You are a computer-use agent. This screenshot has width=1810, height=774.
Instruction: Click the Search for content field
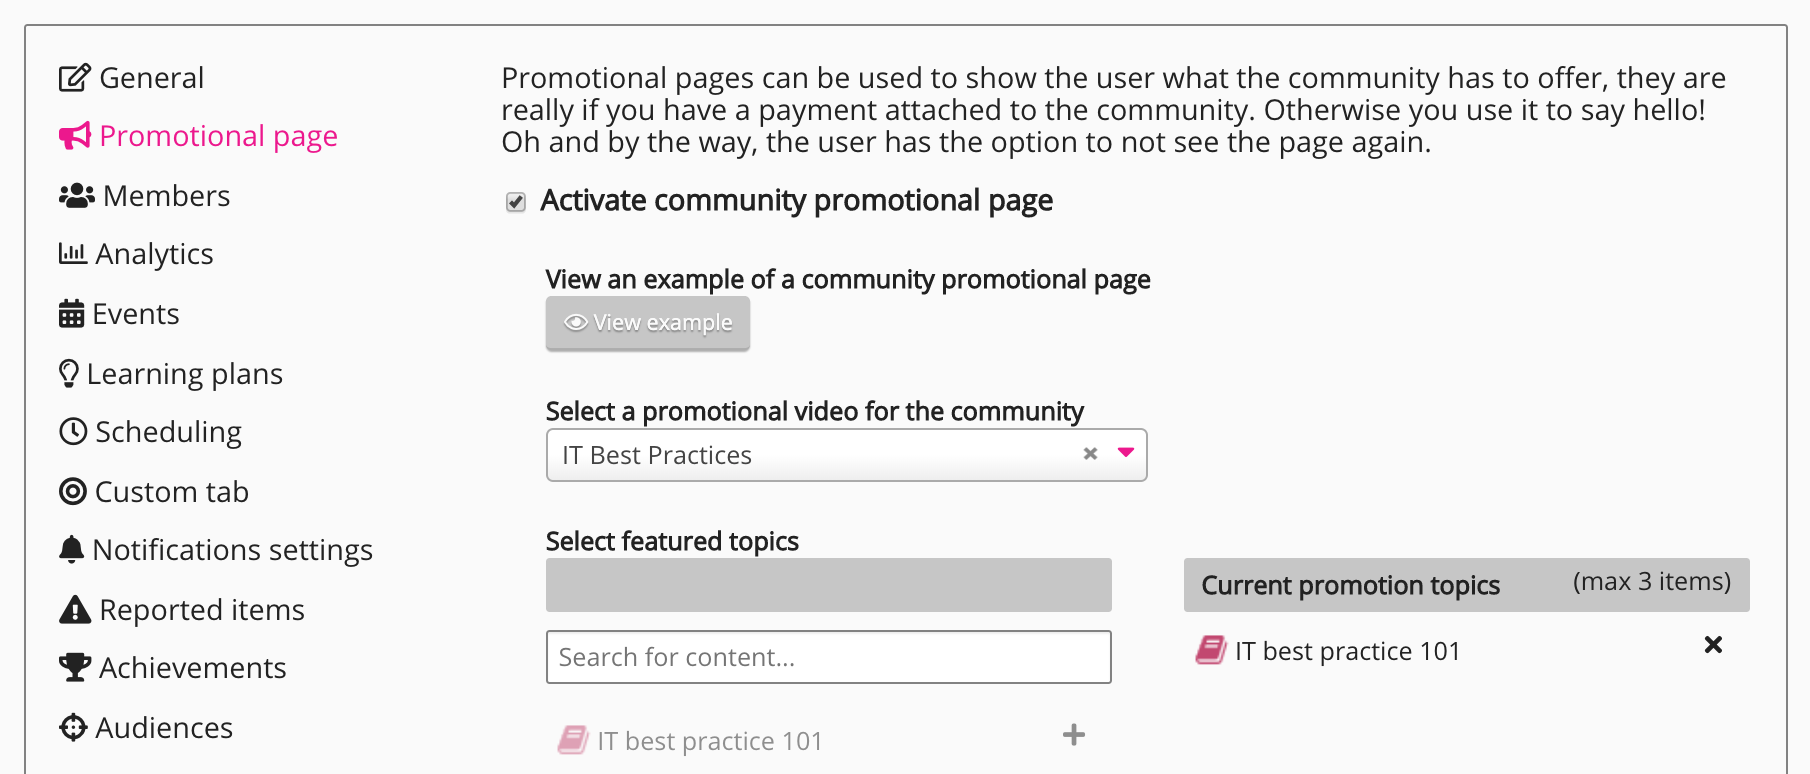point(828,657)
